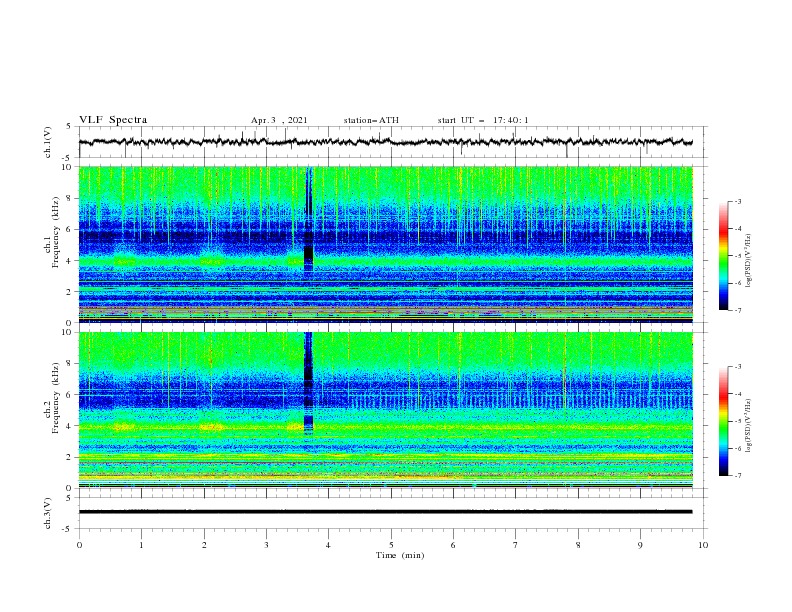This screenshot has width=792, height=612.
Task: Click the 'start UT = 17:40: 1' label
Action: coord(483,120)
